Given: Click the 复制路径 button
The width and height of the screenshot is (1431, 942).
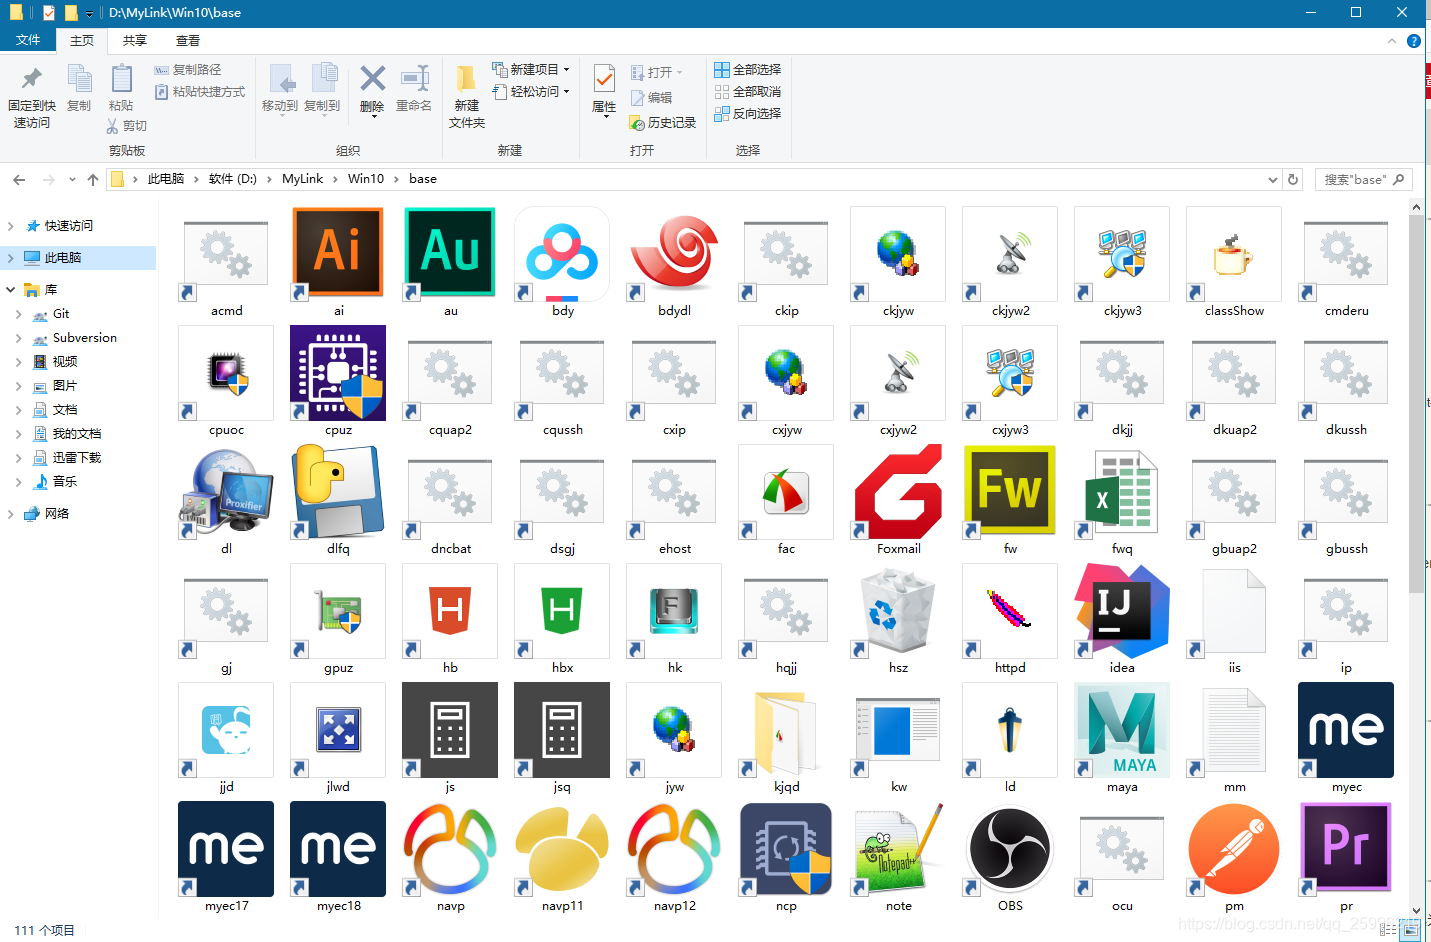Looking at the screenshot, I should pyautogui.click(x=188, y=69).
